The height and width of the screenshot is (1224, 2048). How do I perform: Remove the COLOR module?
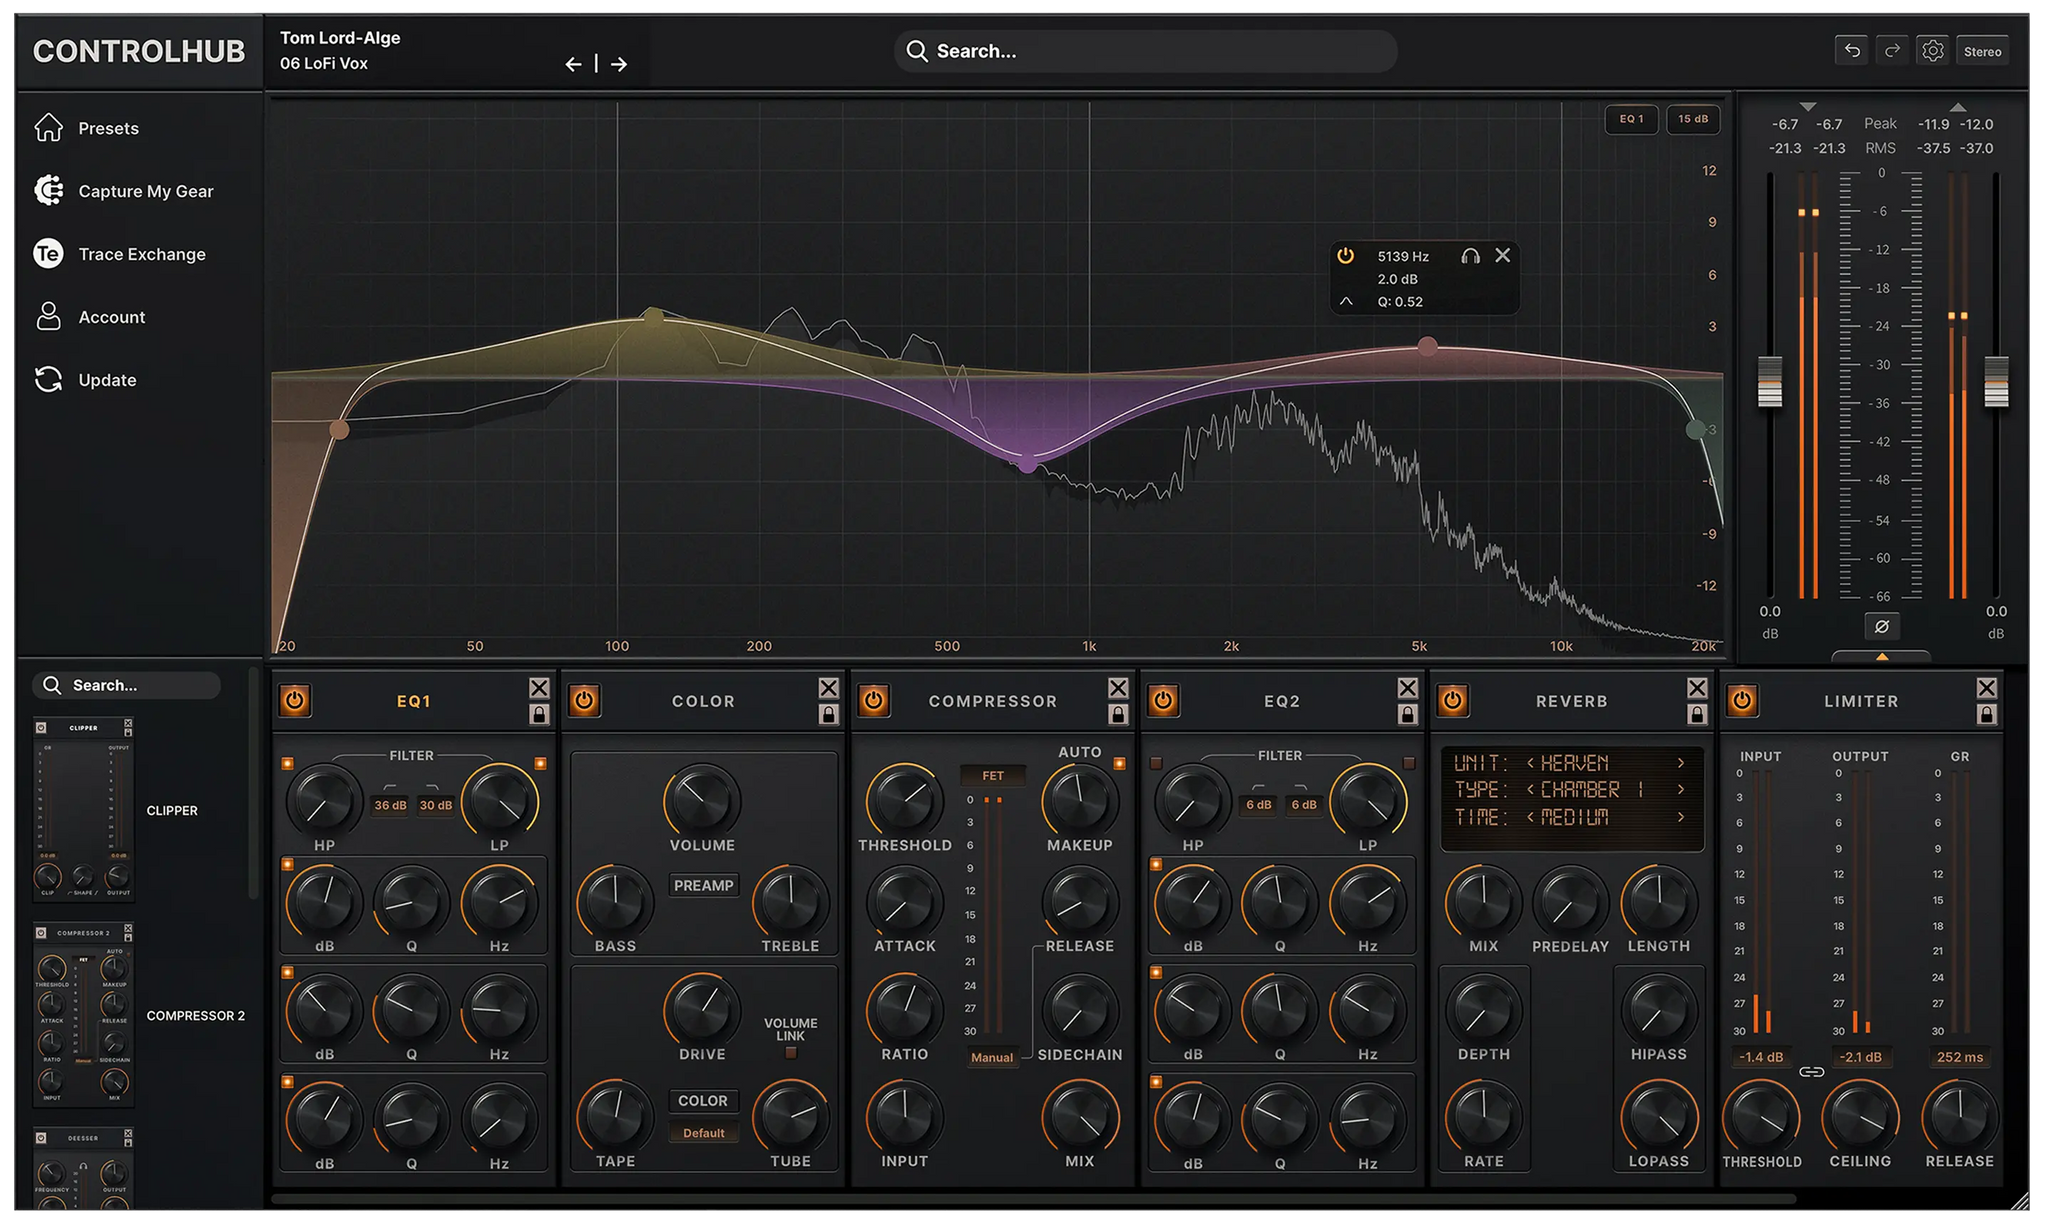[829, 688]
